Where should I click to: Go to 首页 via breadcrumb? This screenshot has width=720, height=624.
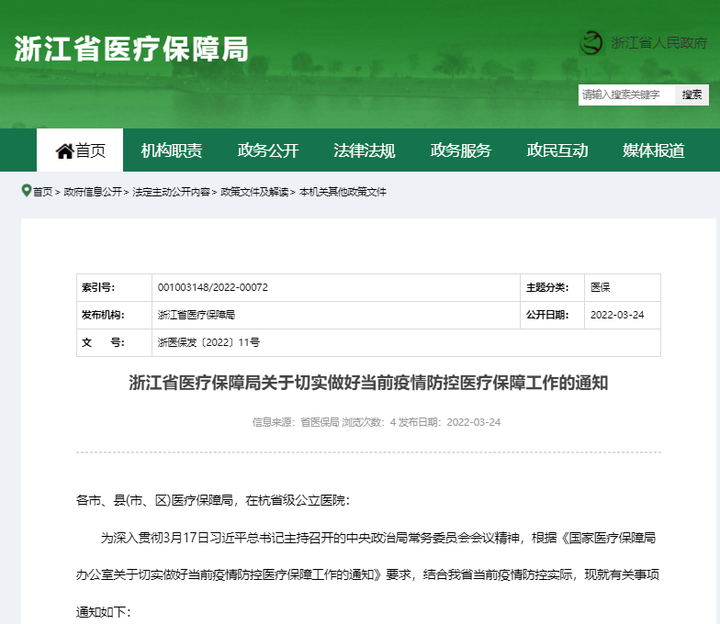coord(43,192)
